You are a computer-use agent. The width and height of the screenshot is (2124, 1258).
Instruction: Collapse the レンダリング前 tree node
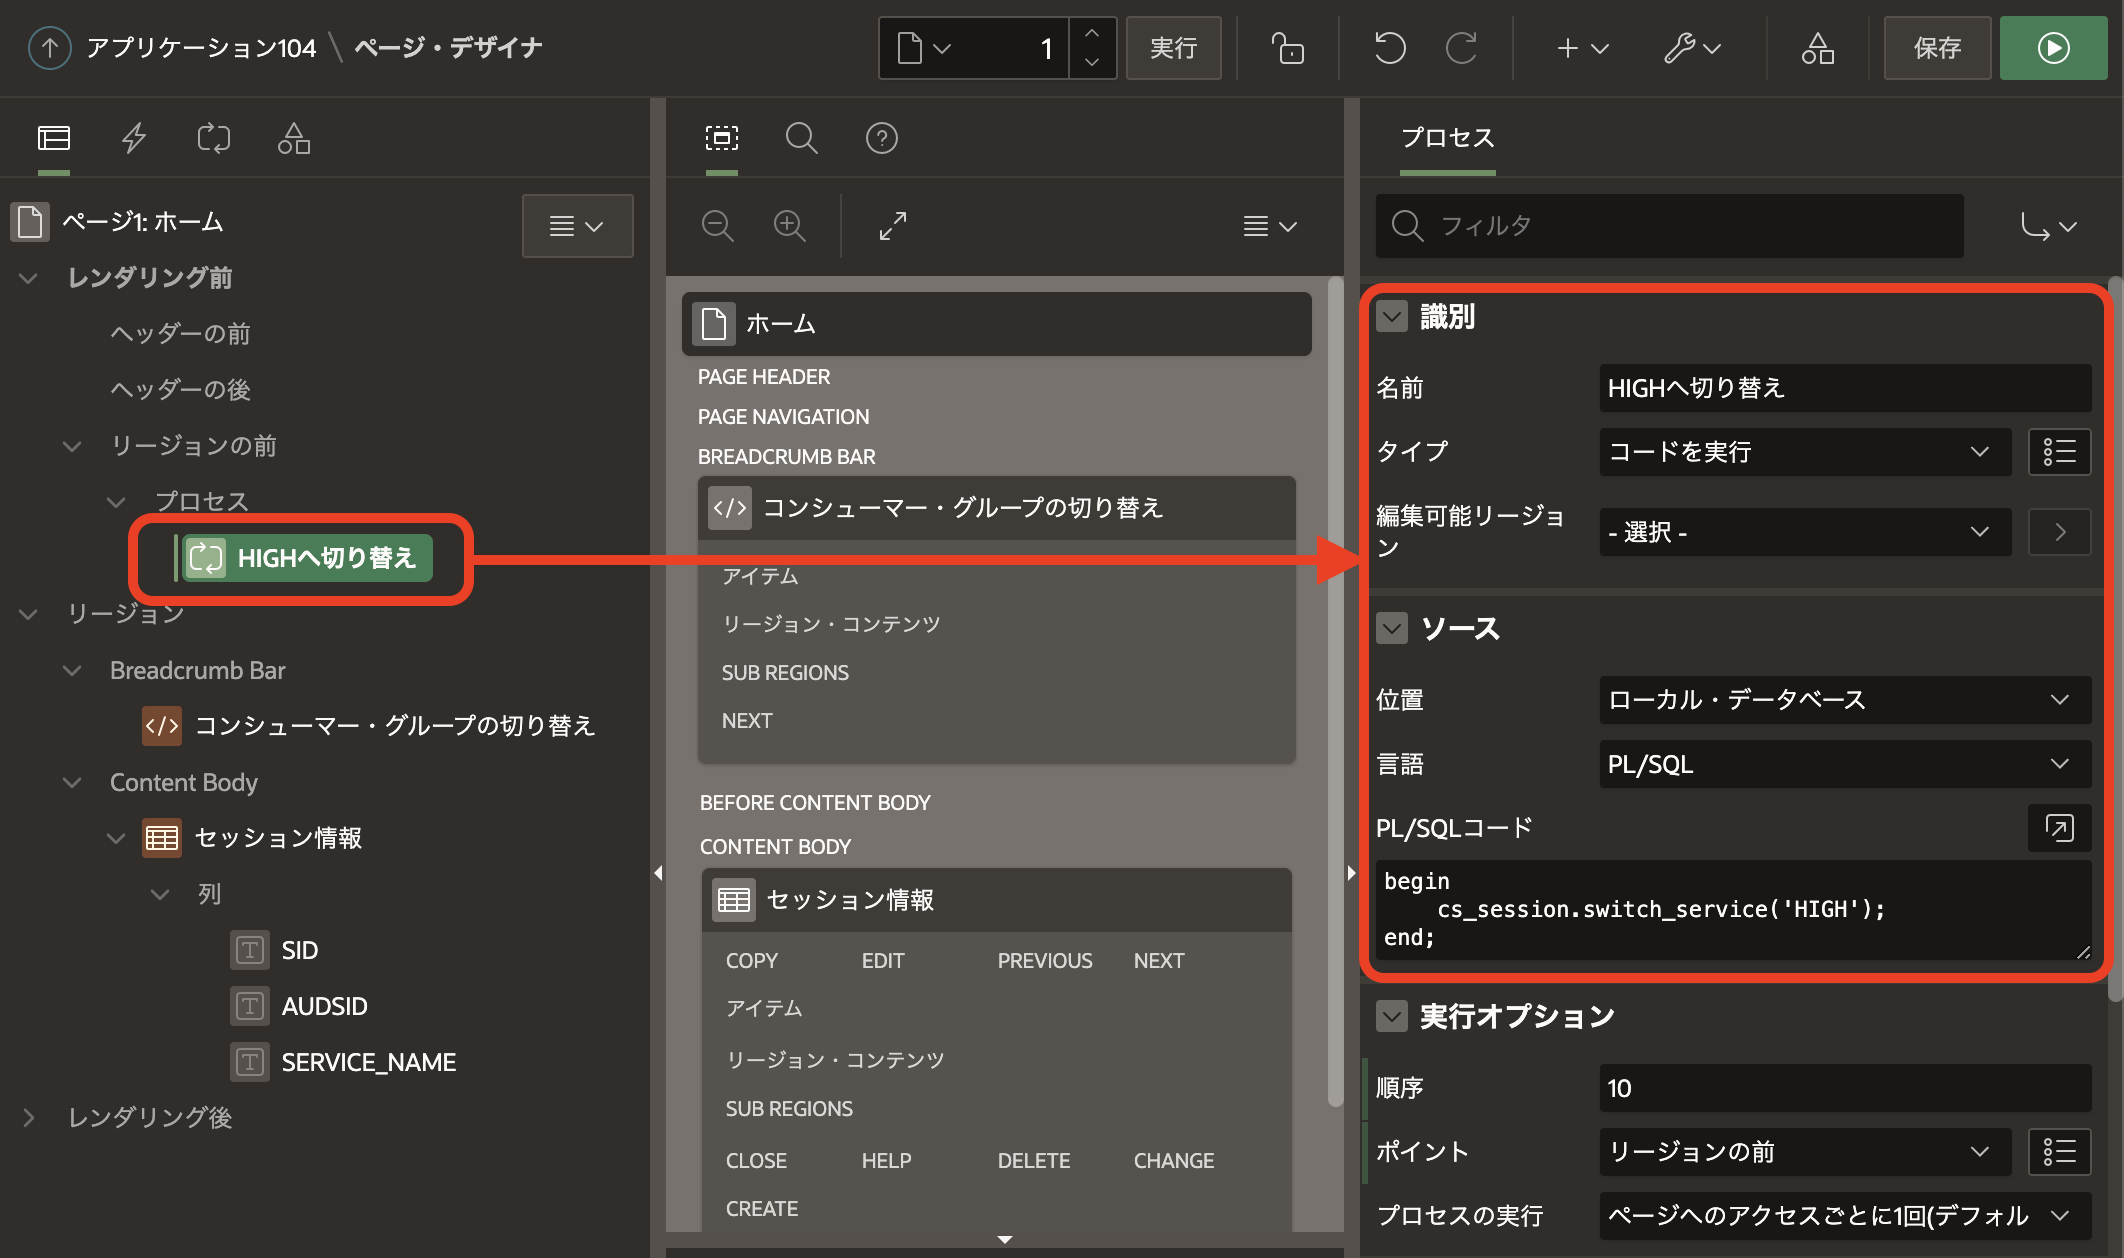click(28, 278)
